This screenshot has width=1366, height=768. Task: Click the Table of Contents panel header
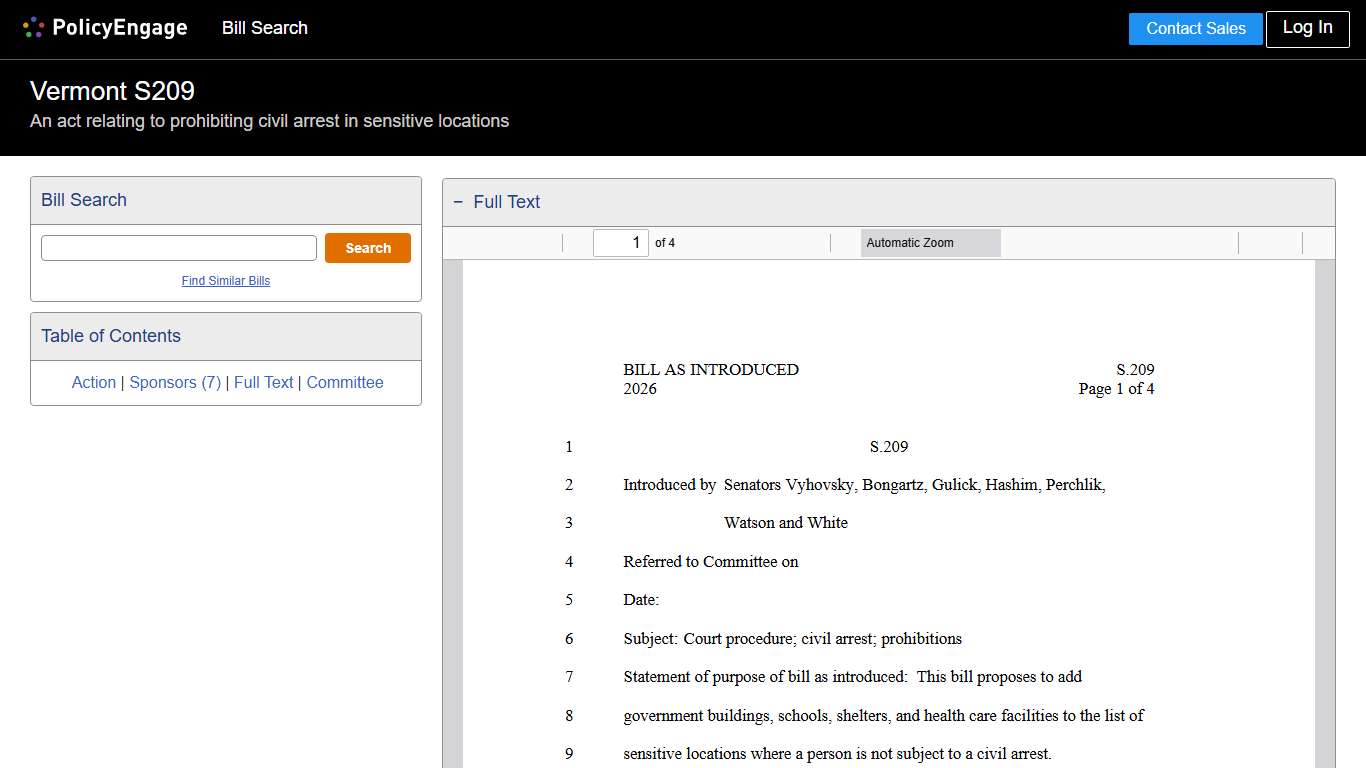pyautogui.click(x=110, y=336)
